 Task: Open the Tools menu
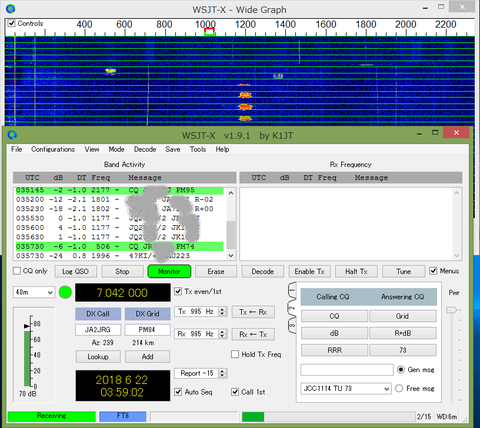coord(198,149)
